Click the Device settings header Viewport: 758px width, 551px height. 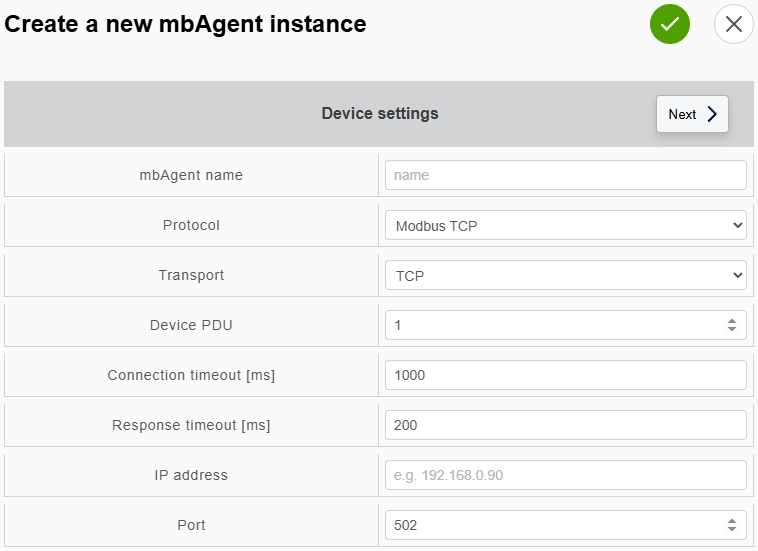pos(379,114)
